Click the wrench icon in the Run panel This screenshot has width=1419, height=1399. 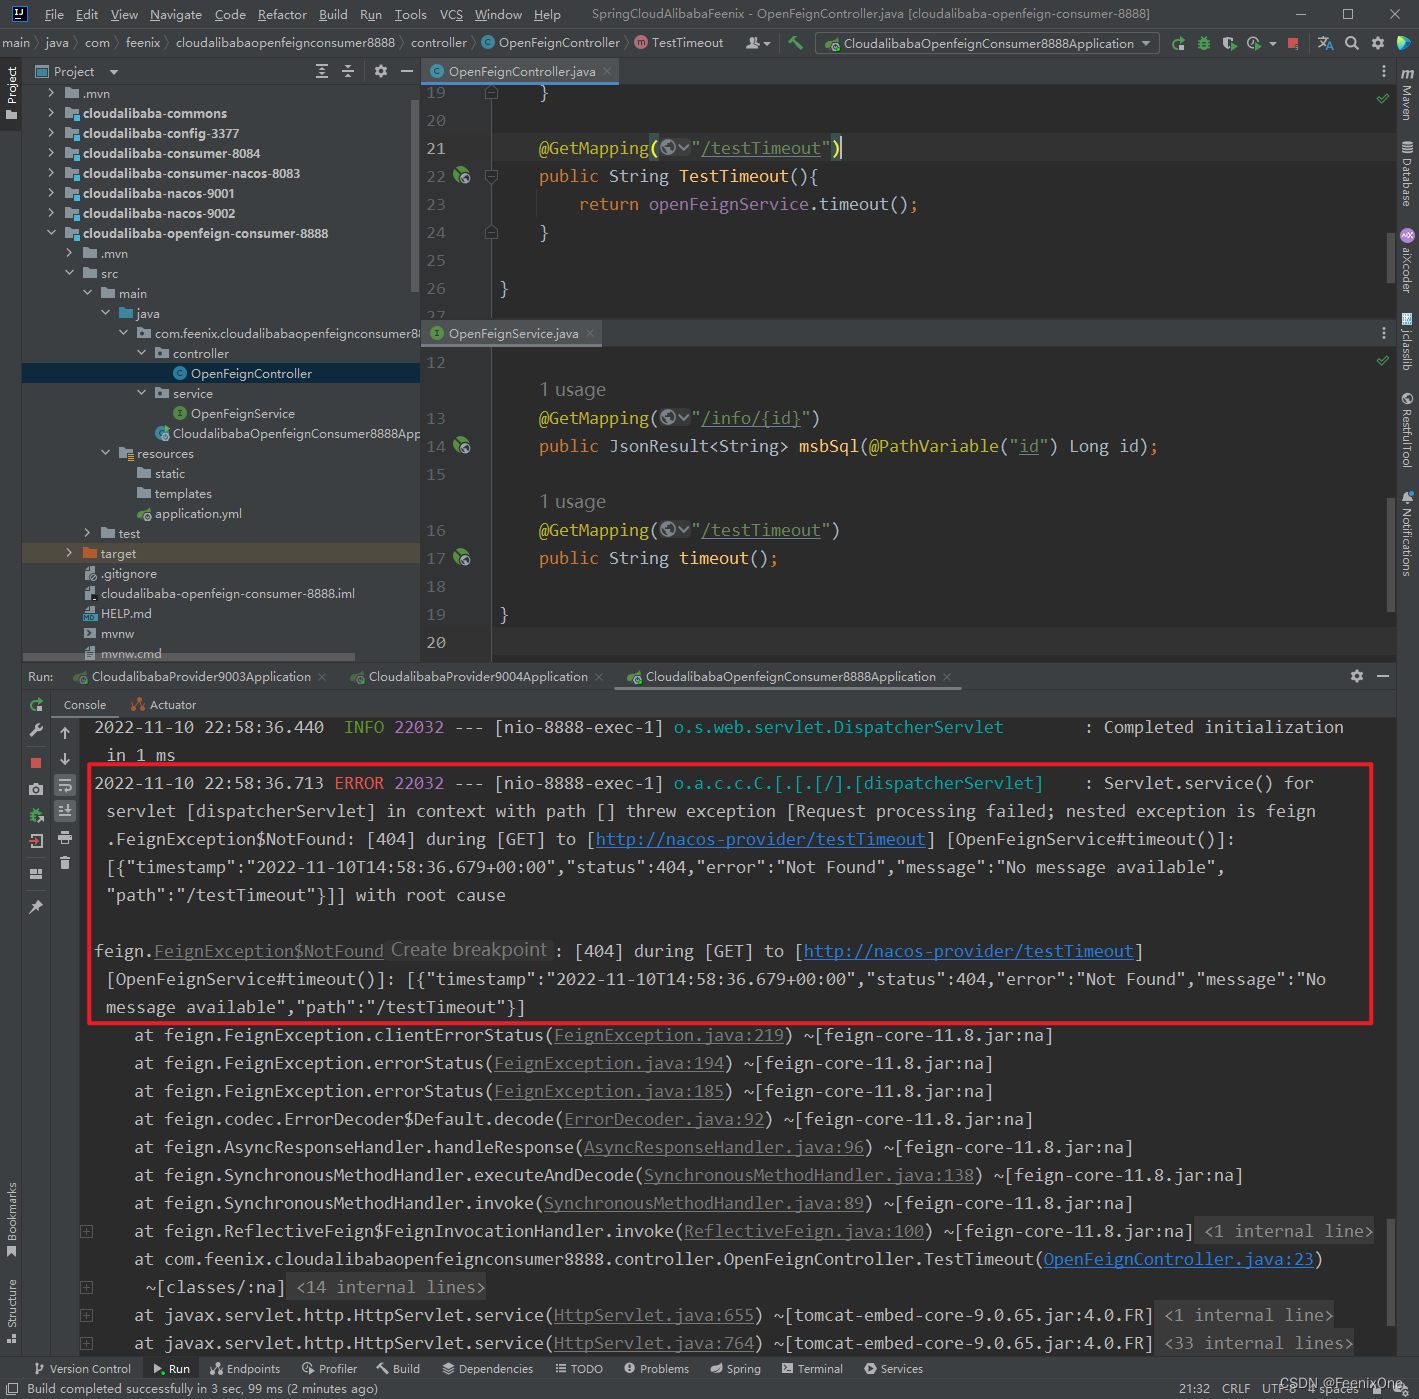[36, 731]
